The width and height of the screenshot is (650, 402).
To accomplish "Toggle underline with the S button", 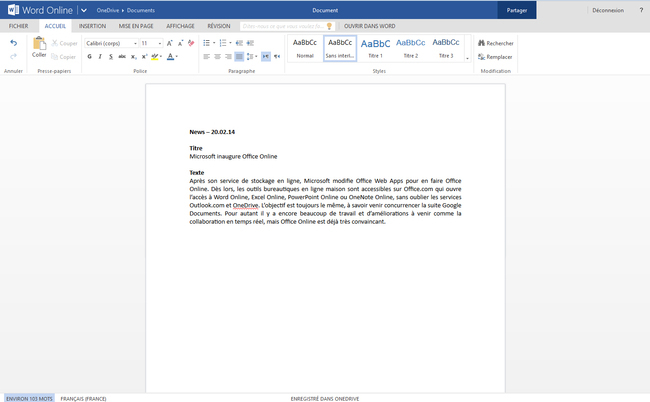I will (x=111, y=57).
